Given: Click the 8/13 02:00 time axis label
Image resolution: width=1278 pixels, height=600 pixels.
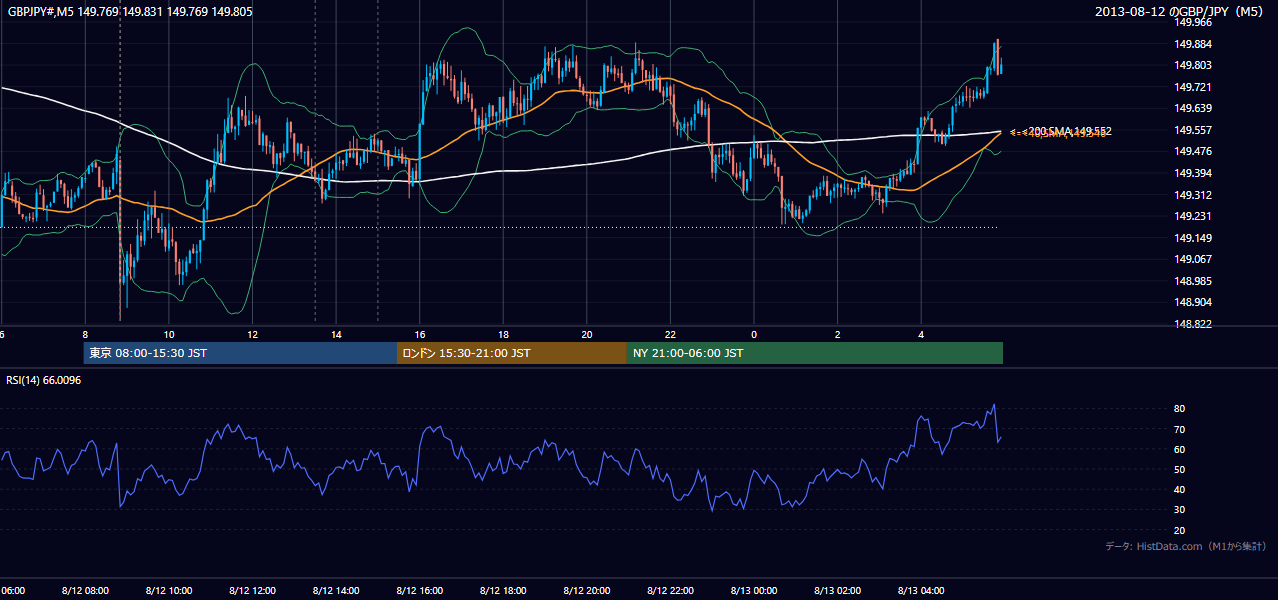Looking at the screenshot, I should point(837,591).
